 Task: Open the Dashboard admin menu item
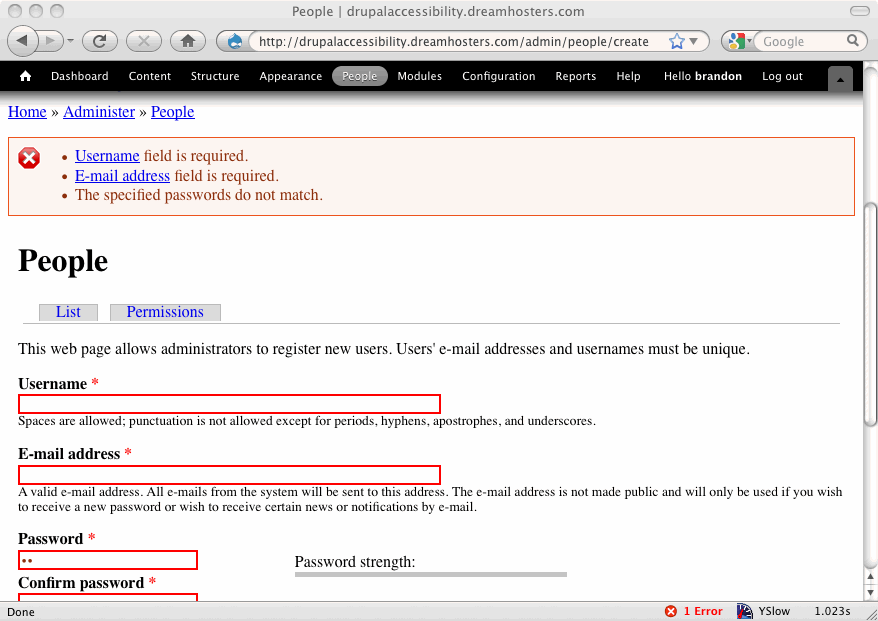[80, 76]
